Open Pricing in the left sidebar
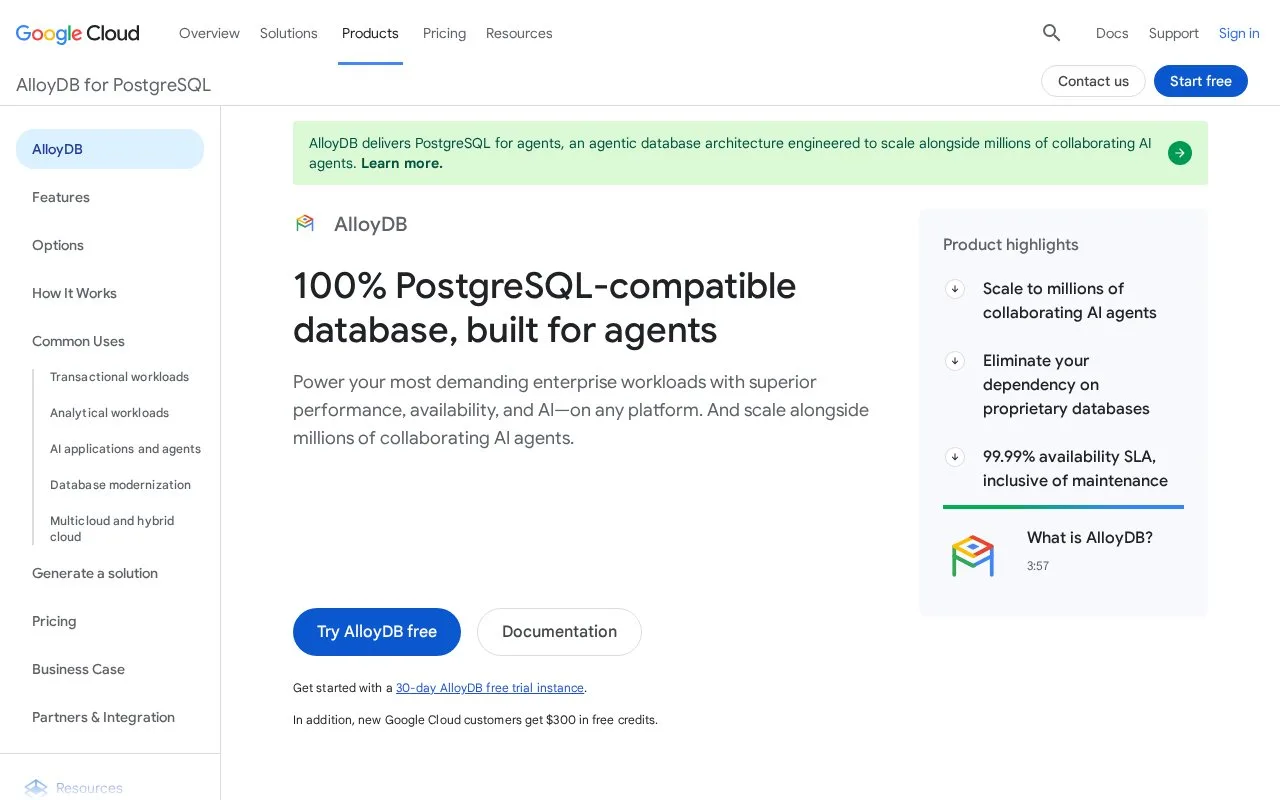This screenshot has width=1280, height=800. [x=54, y=621]
